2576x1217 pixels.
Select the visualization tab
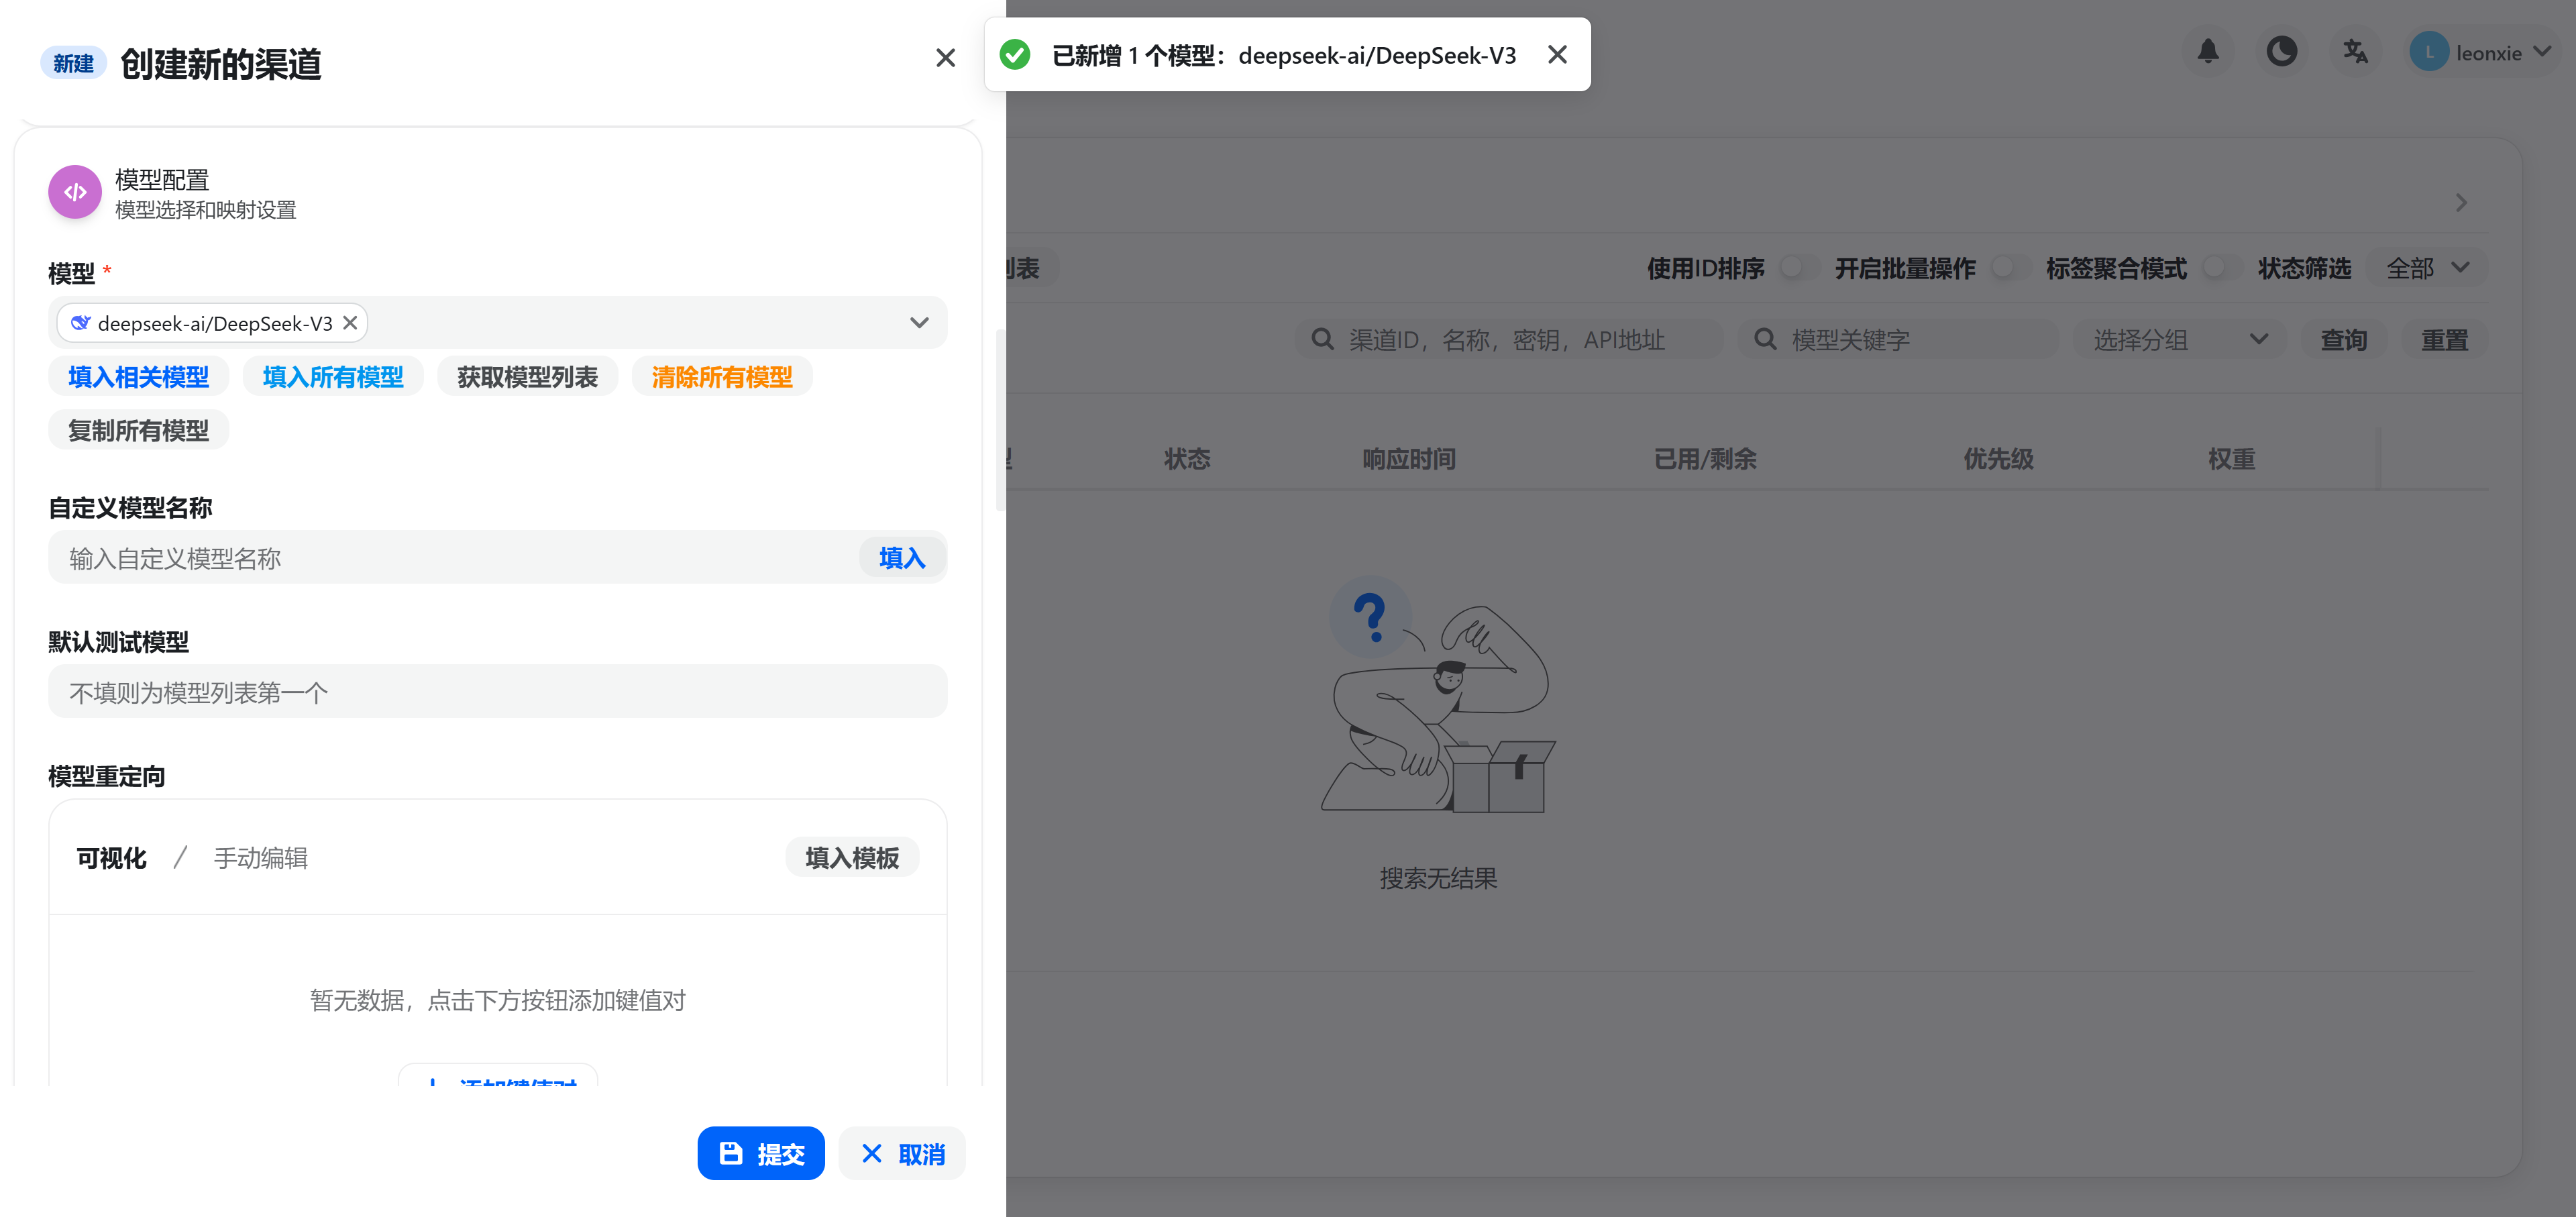[x=111, y=858]
